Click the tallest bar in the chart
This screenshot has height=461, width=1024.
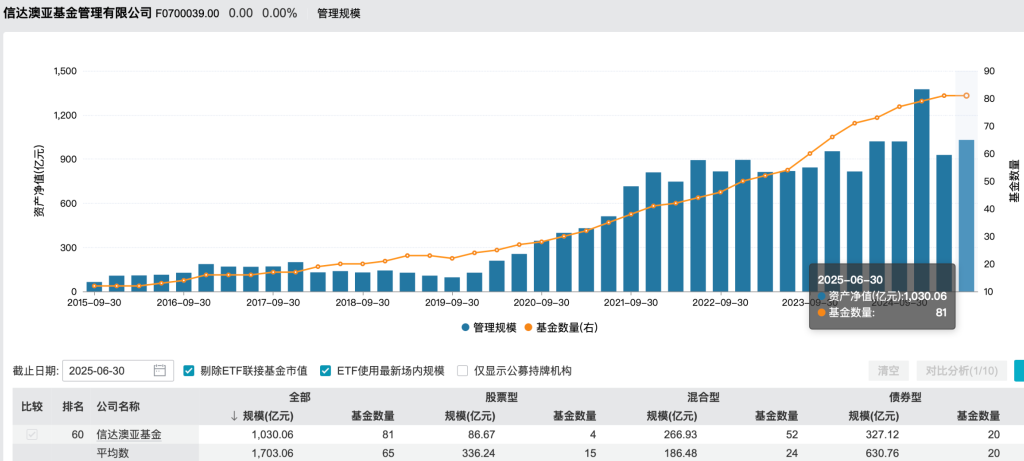[x=921, y=190]
